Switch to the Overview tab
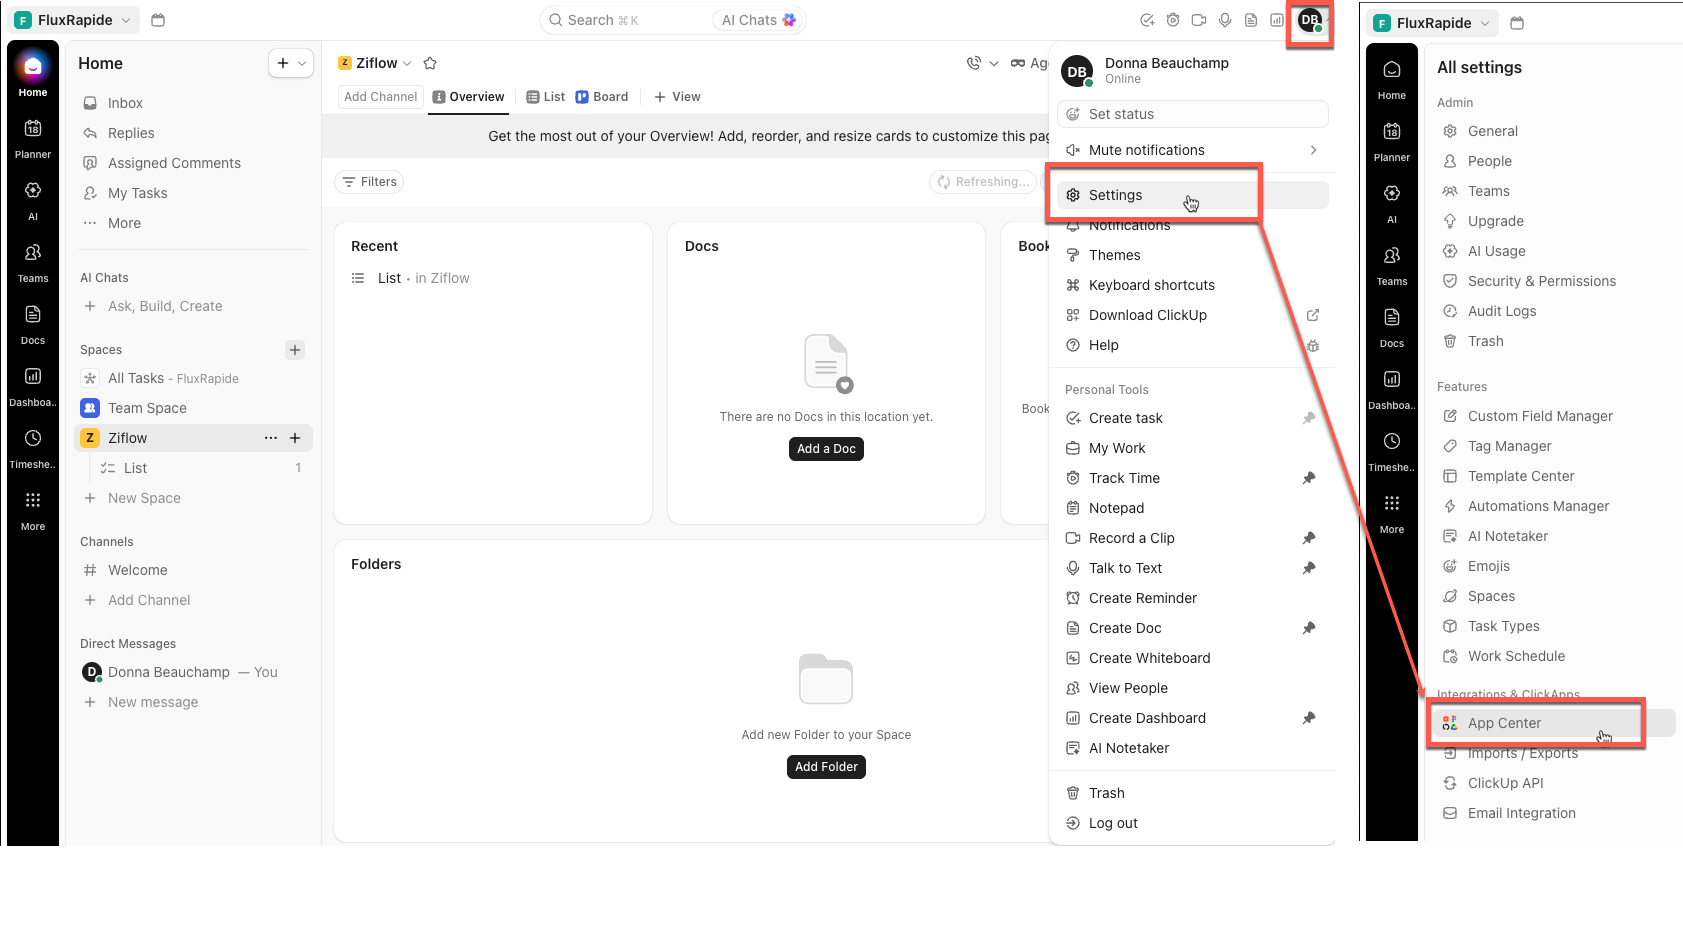The height and width of the screenshot is (942, 1683). click(x=468, y=97)
